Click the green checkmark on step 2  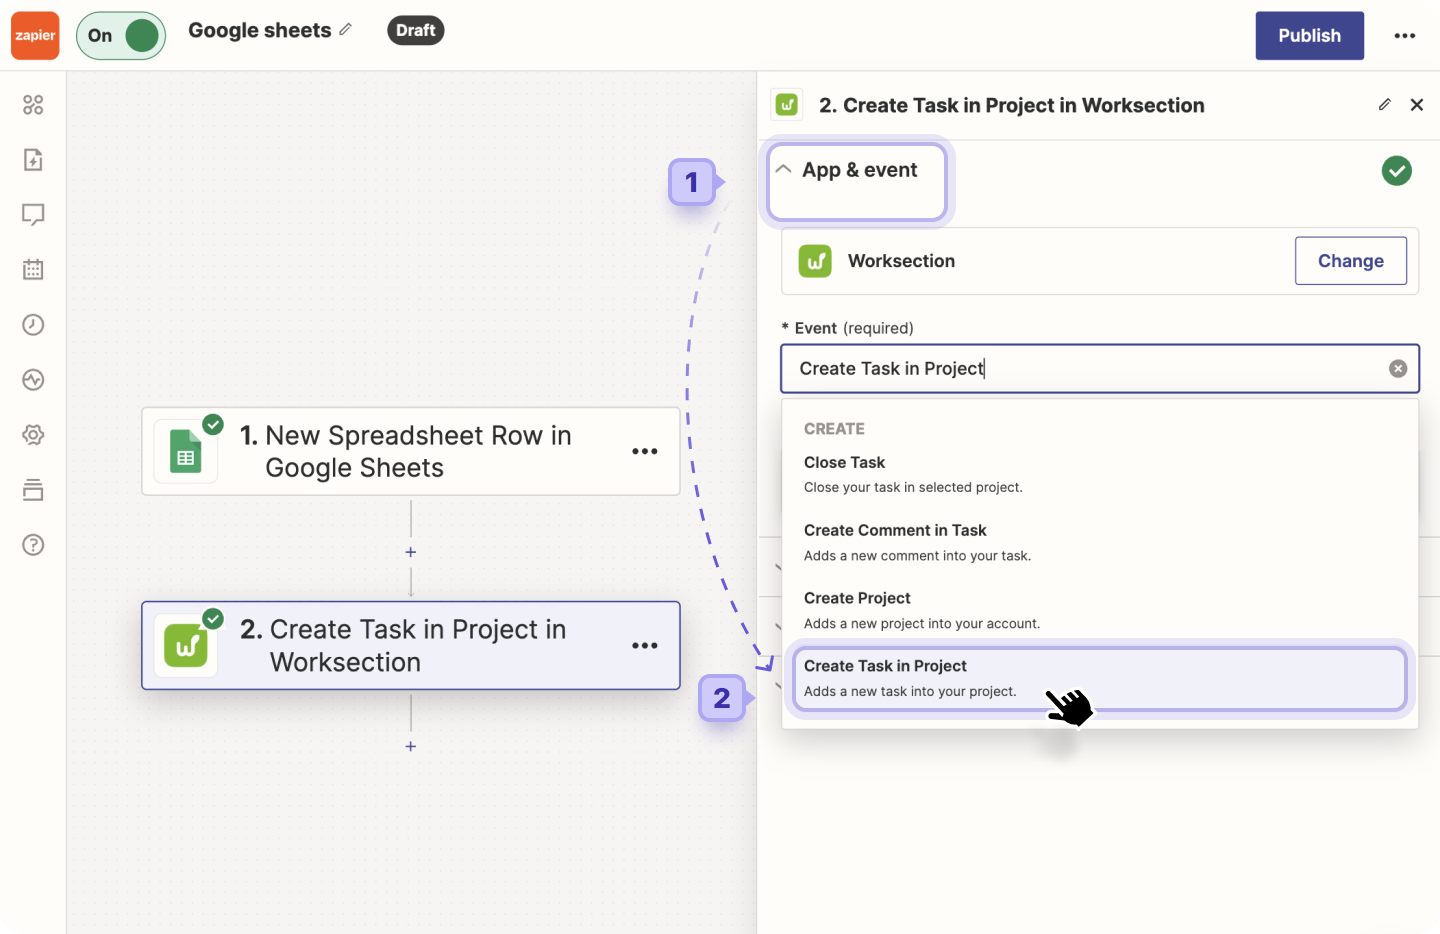coord(213,619)
